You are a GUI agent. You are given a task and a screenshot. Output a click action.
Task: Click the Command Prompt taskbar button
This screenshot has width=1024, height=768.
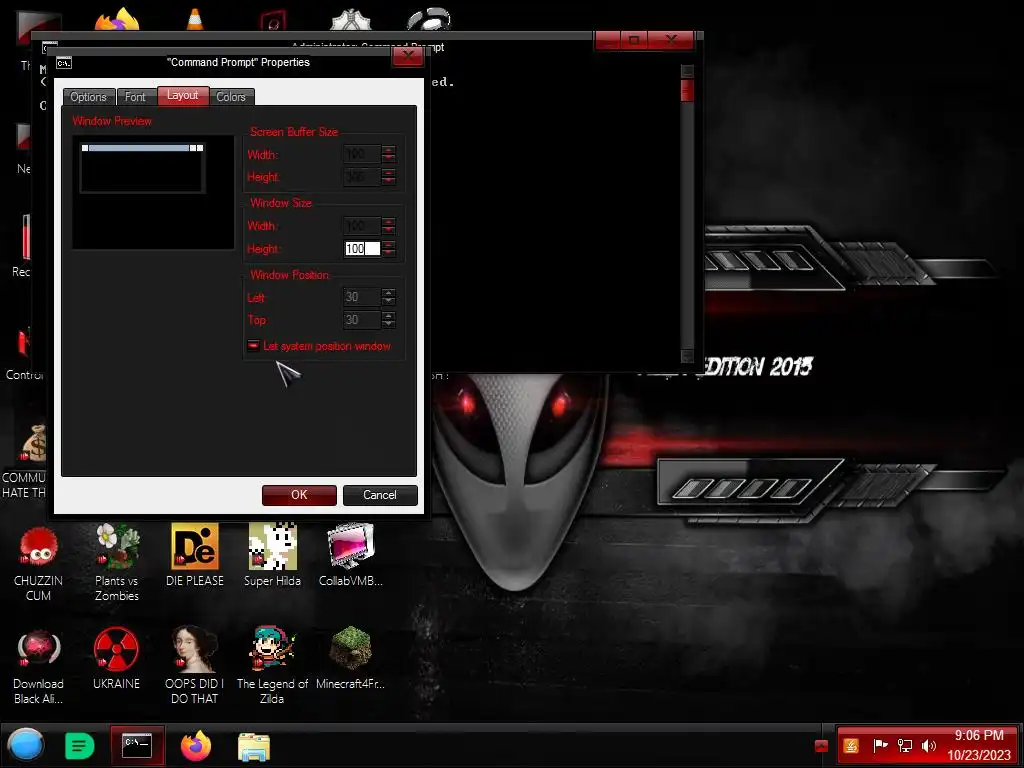(137, 746)
